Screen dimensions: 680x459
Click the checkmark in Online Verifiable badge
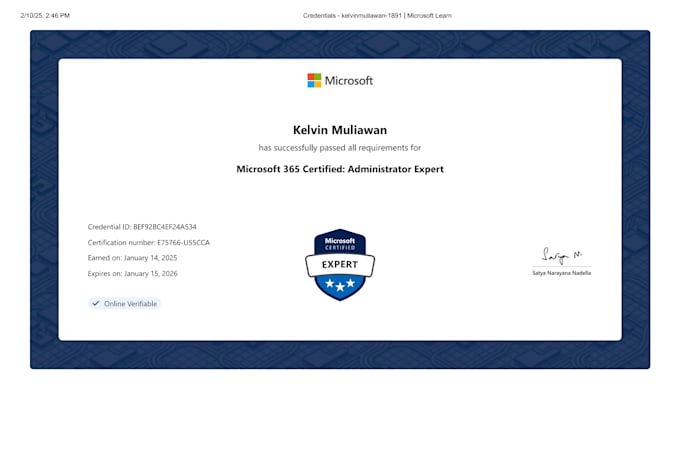click(96, 303)
